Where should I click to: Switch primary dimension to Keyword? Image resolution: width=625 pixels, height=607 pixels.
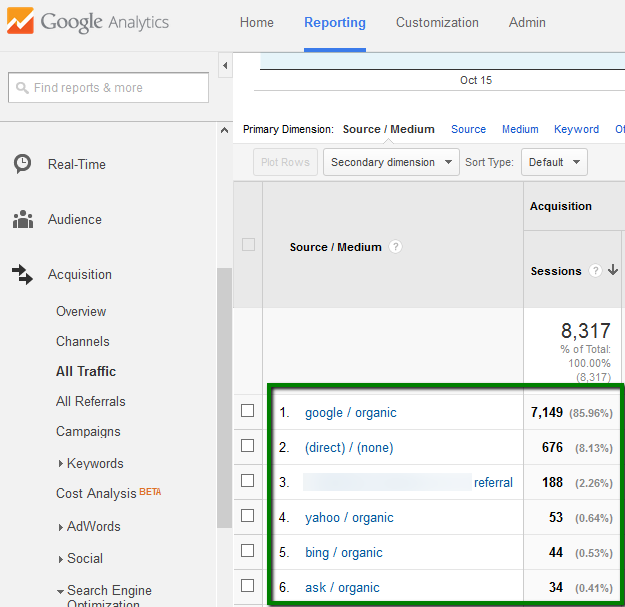pyautogui.click(x=576, y=129)
